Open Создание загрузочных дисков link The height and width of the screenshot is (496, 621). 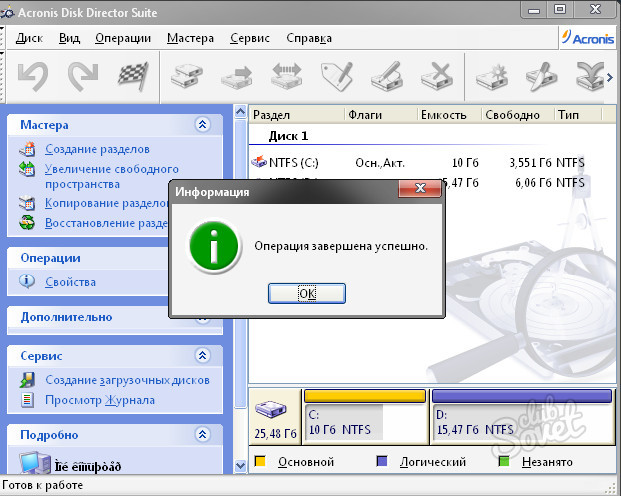click(128, 380)
